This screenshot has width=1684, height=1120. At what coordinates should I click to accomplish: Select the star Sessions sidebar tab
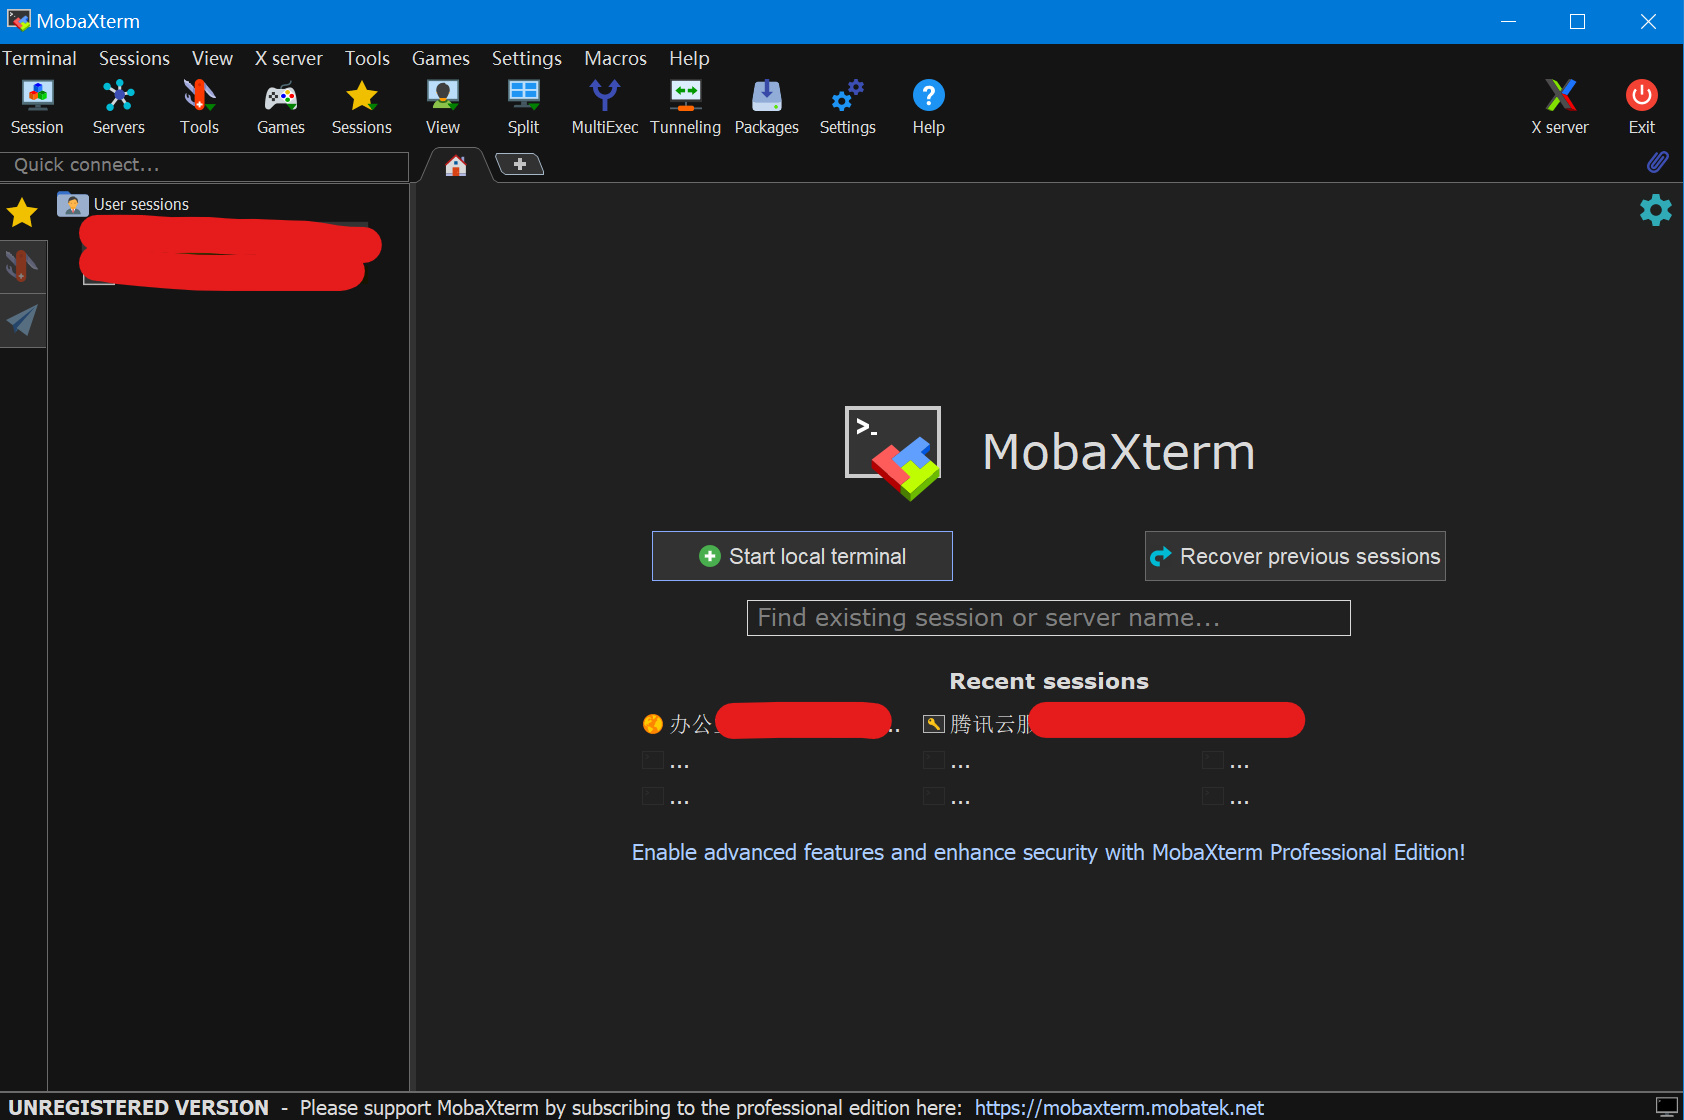[22, 212]
